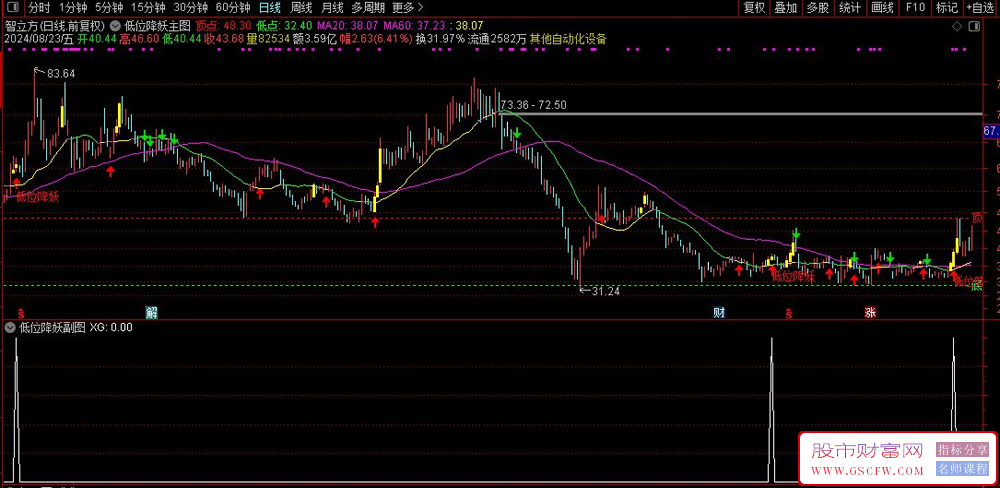Switch to the 日线 daily chart
Viewport: 1000px width, 488px height.
pos(270,8)
